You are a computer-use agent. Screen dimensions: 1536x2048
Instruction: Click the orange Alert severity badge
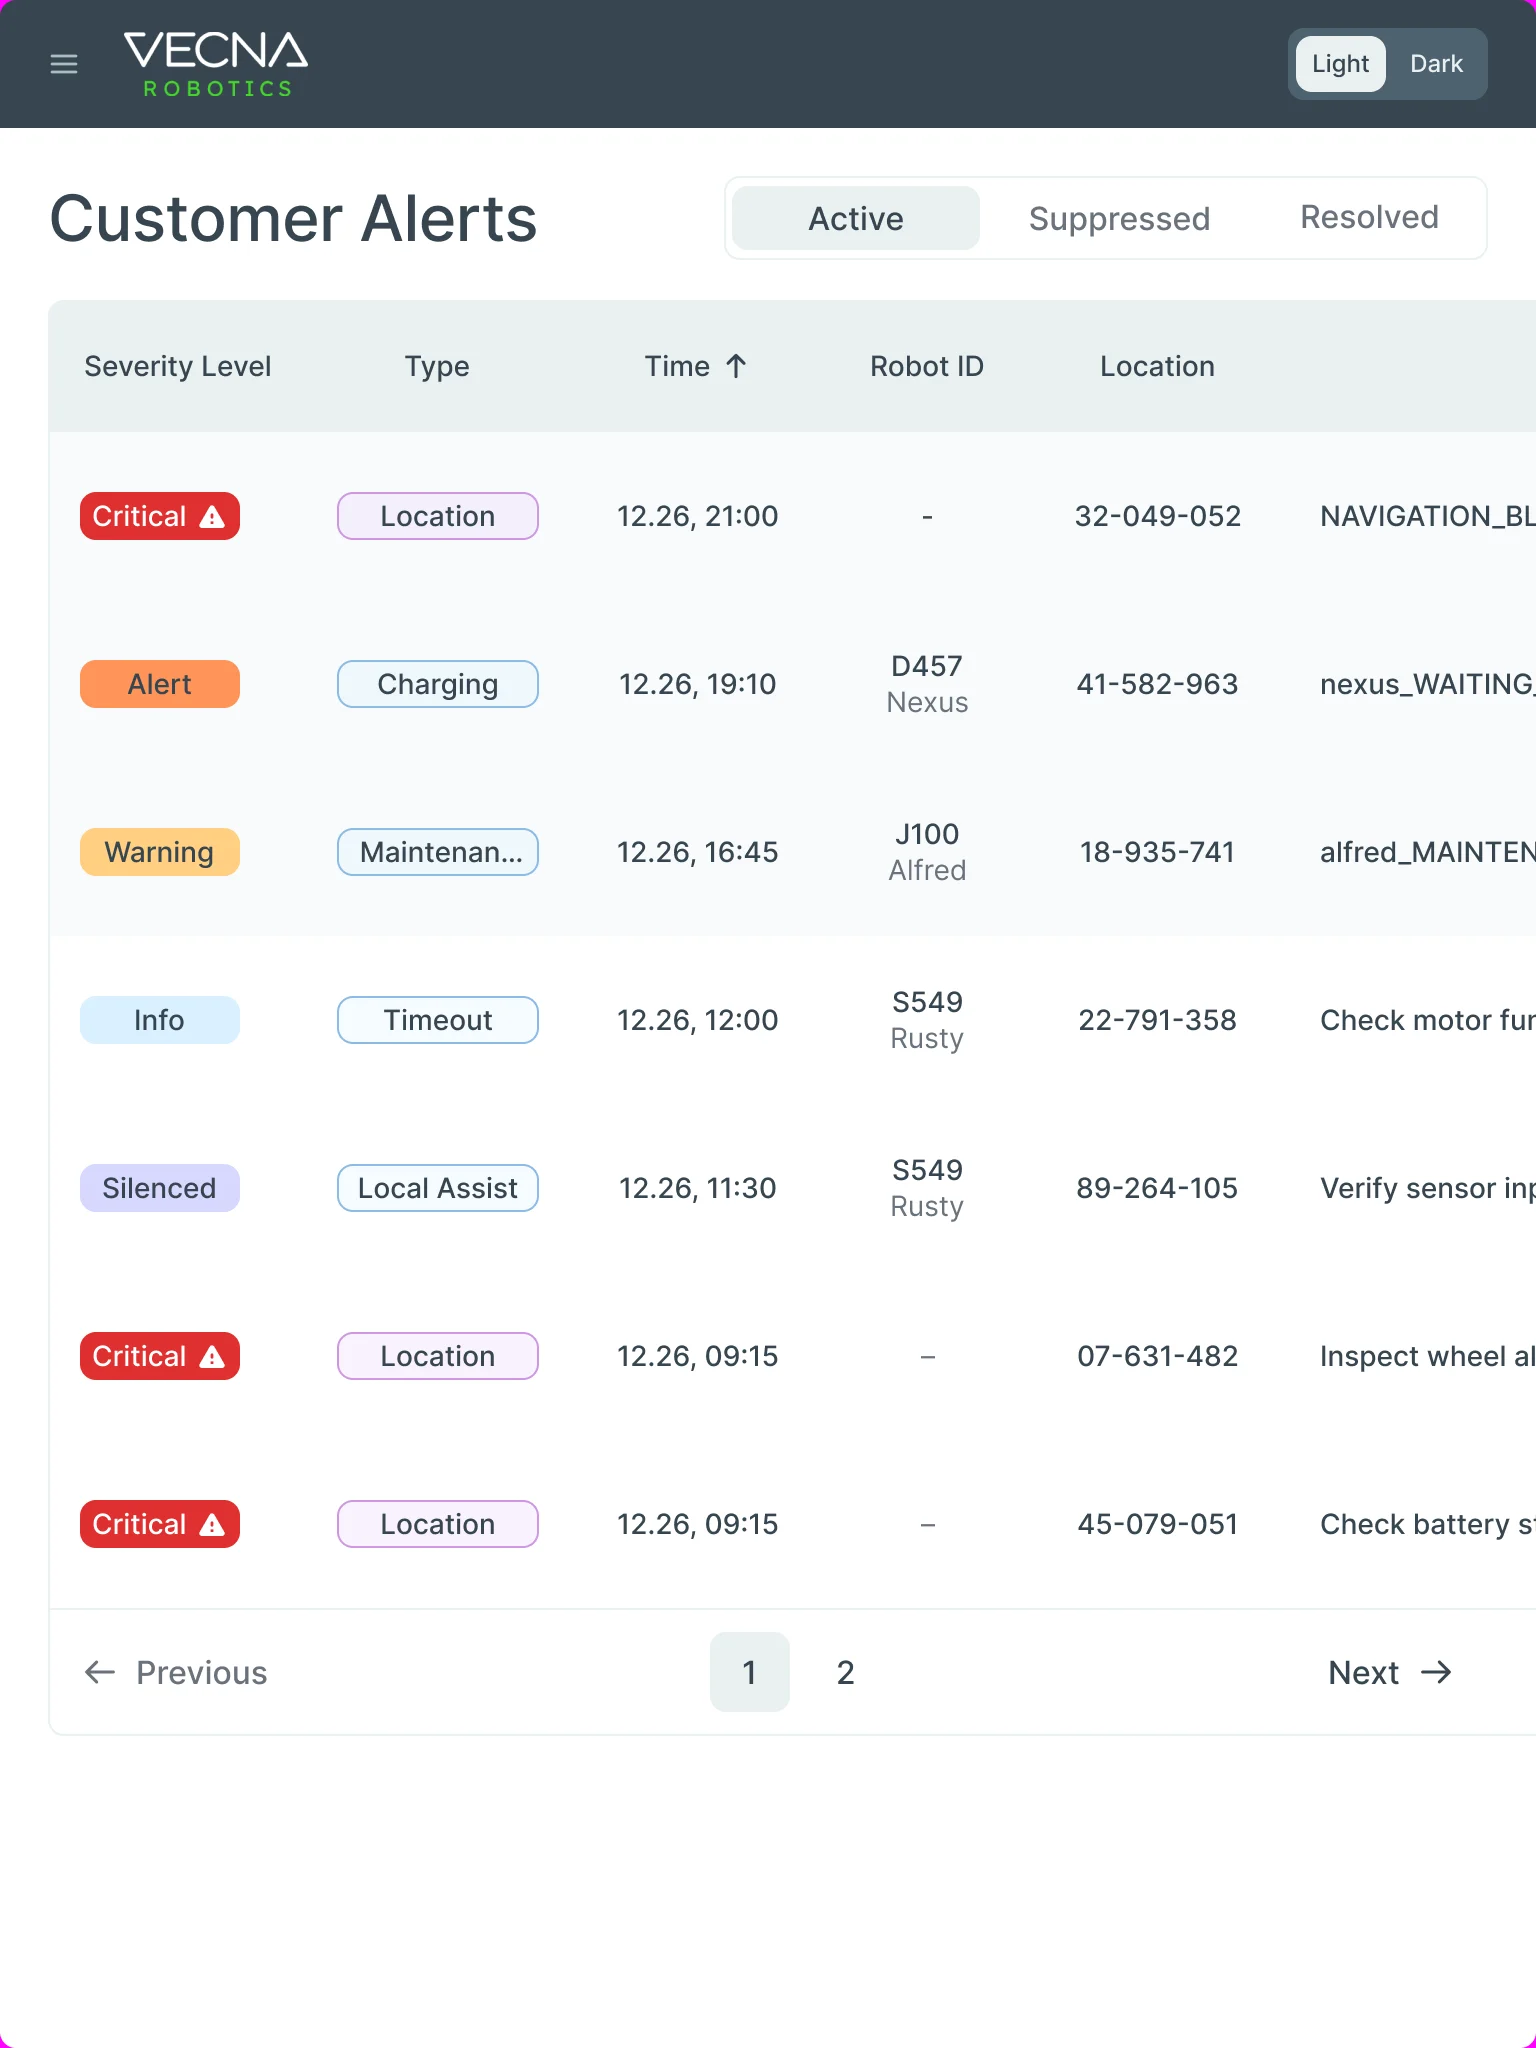click(160, 684)
